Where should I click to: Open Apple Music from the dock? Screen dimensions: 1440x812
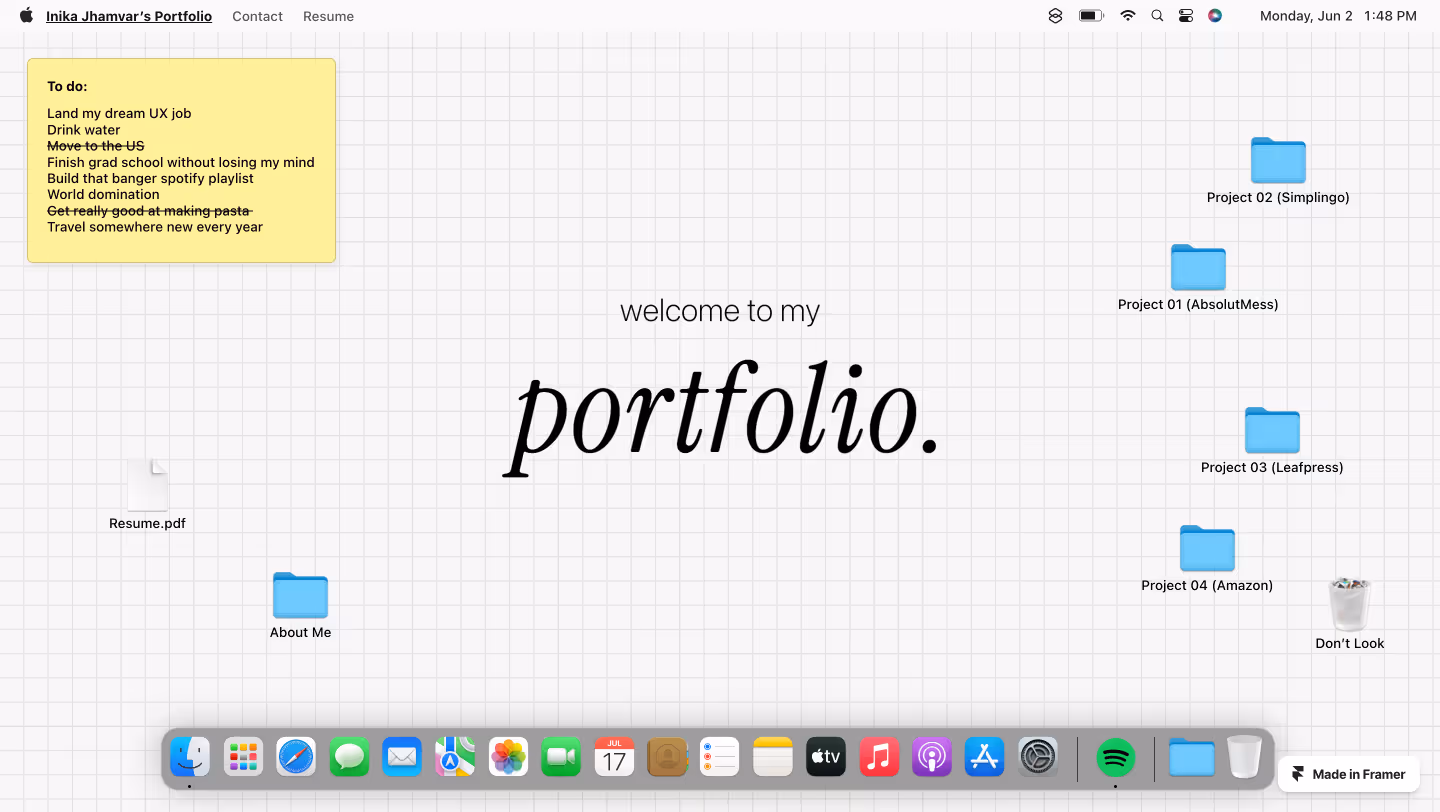[879, 757]
